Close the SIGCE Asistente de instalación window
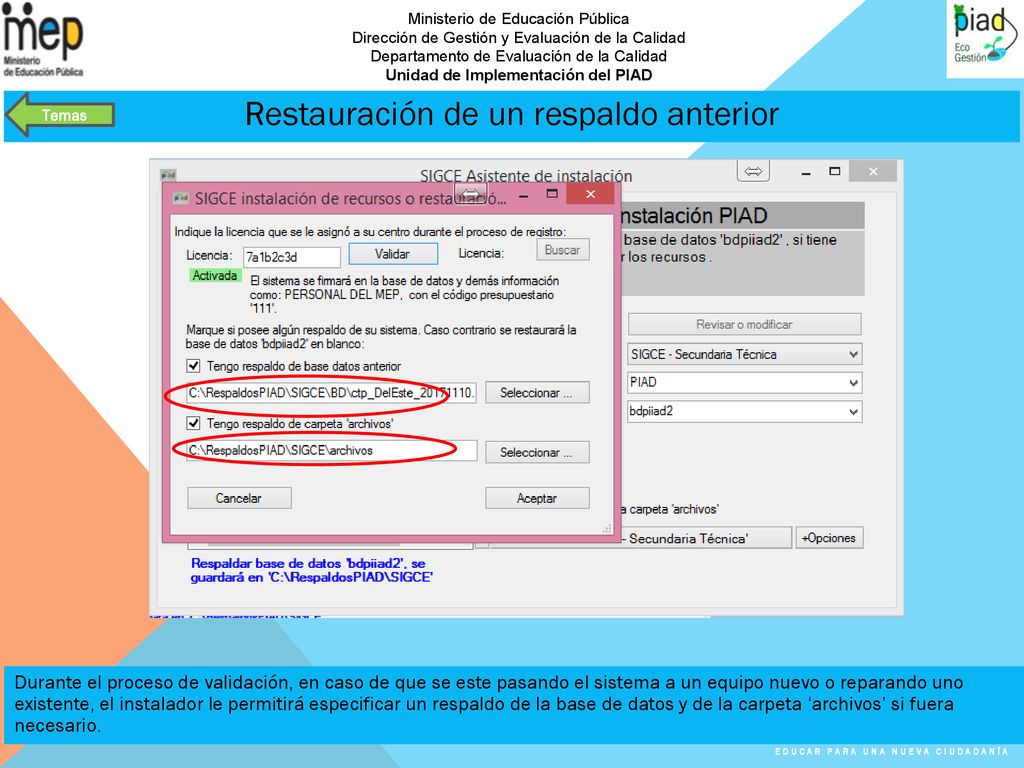This screenshot has width=1024, height=768. pyautogui.click(x=873, y=172)
